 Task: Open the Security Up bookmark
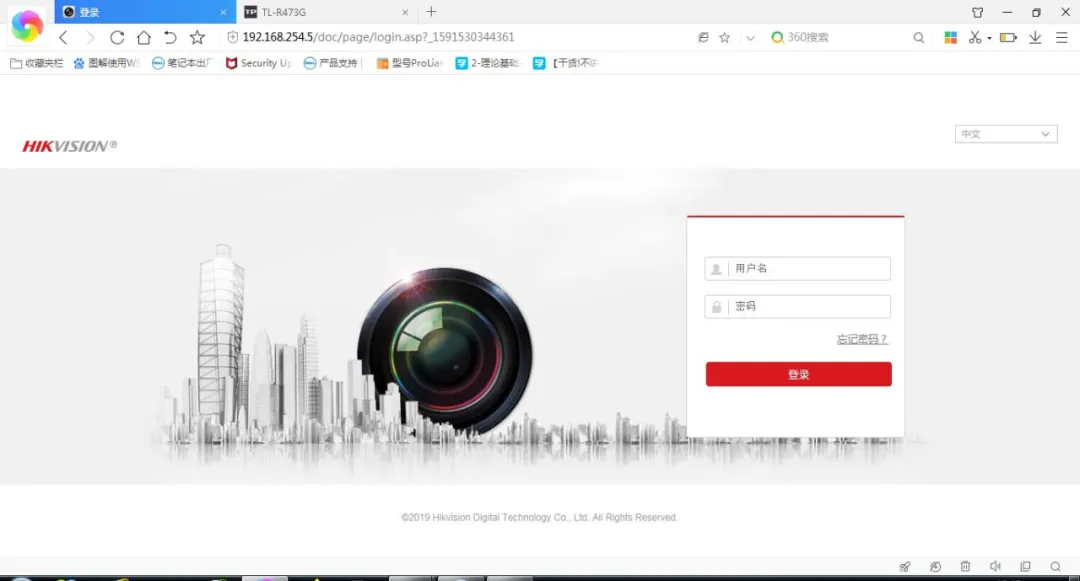259,63
